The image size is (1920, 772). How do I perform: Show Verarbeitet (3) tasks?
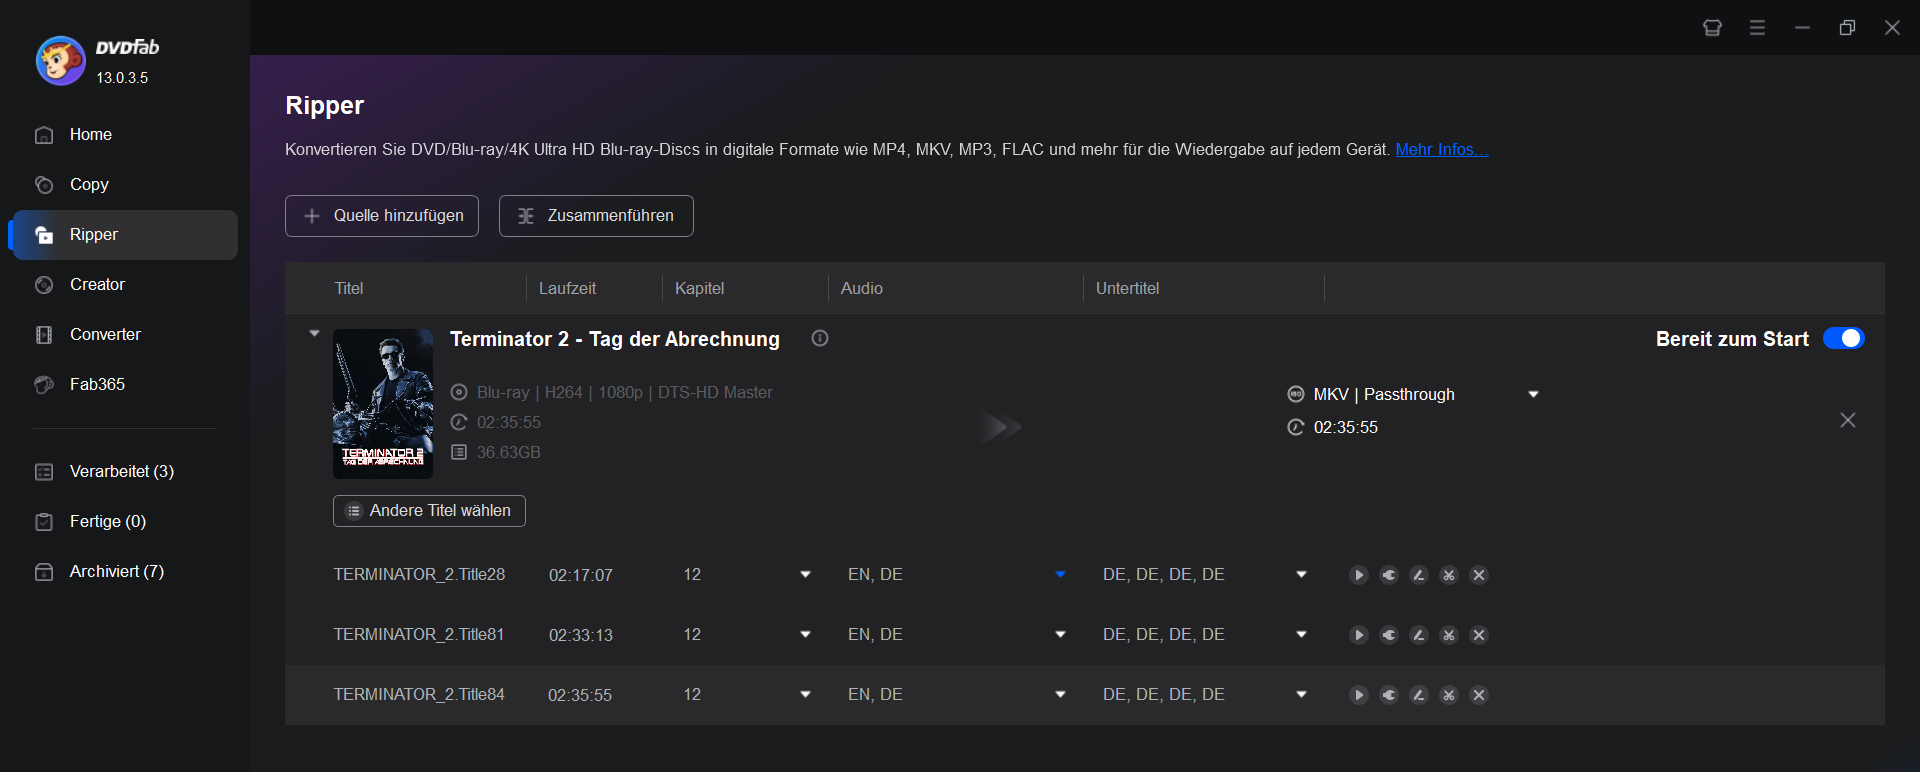pos(124,471)
